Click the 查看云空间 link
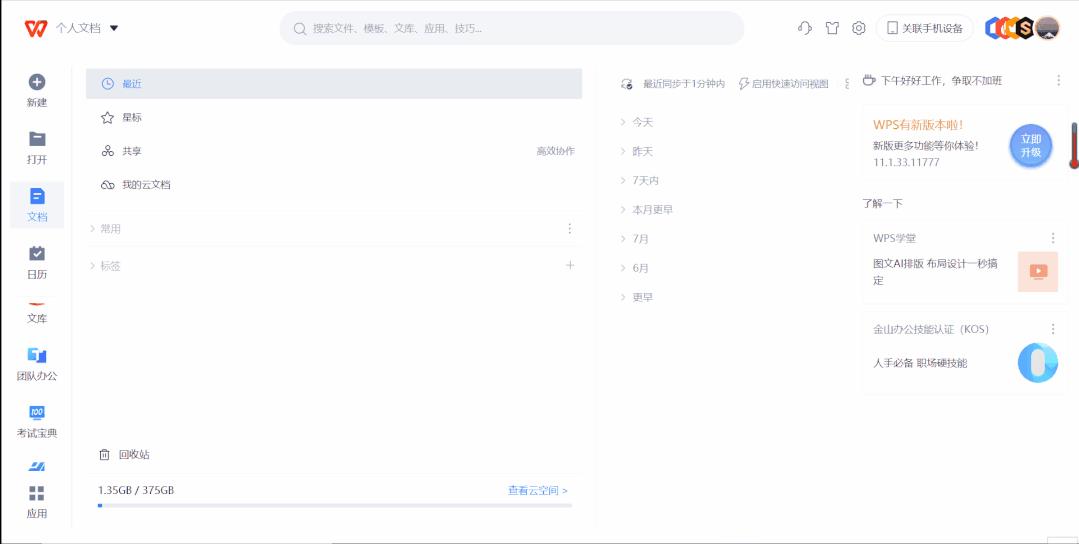The height and width of the screenshot is (544, 1079). tap(537, 491)
